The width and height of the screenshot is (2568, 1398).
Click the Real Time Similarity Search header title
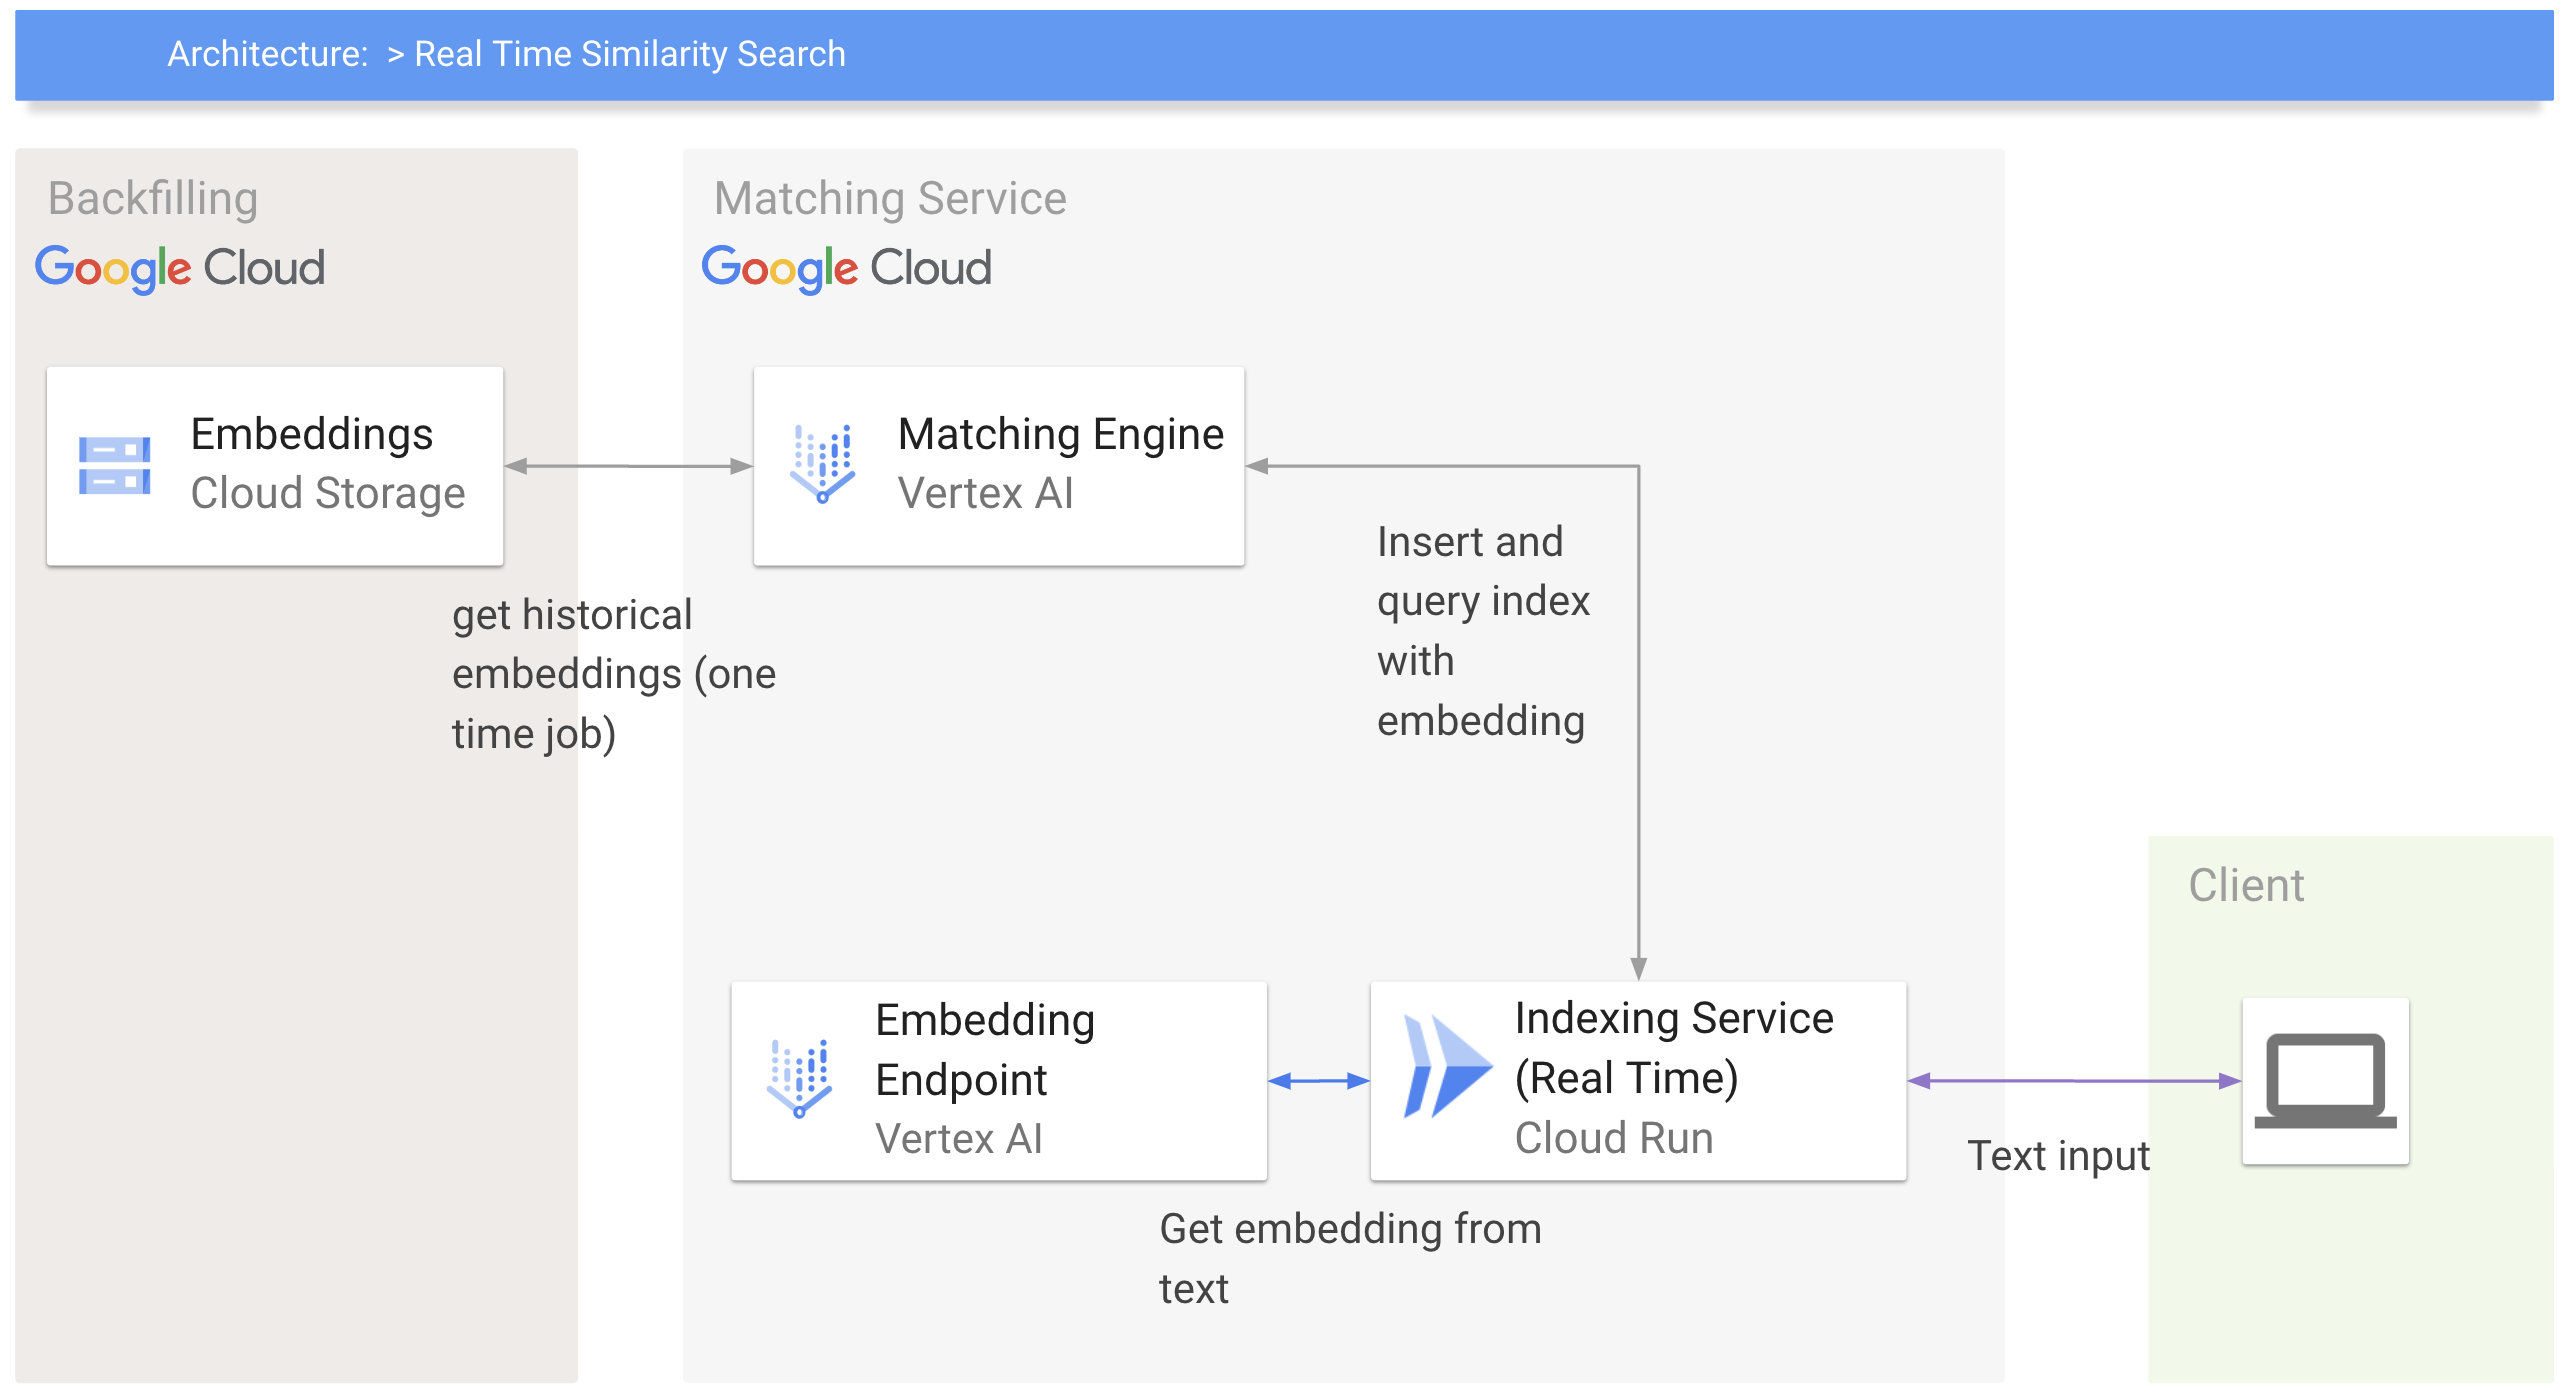coord(629,54)
